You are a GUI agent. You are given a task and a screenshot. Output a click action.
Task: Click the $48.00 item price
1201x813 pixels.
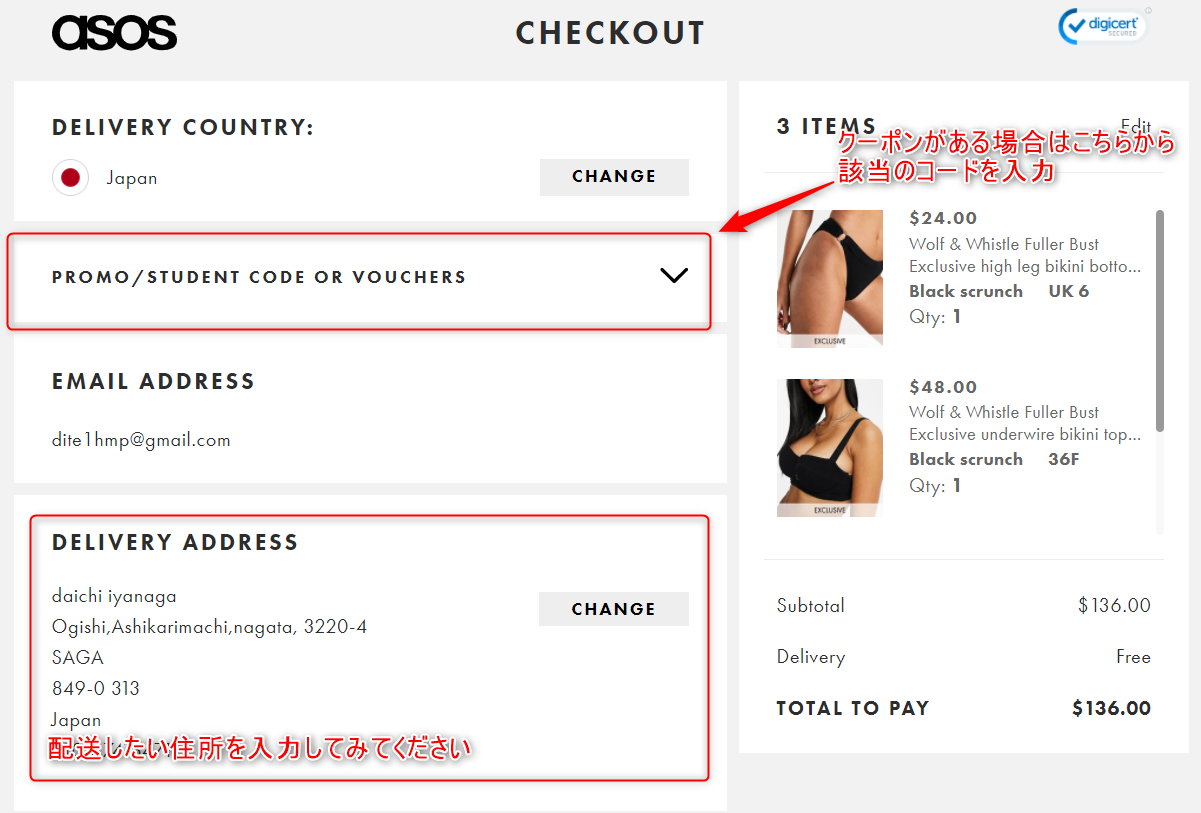pos(943,387)
